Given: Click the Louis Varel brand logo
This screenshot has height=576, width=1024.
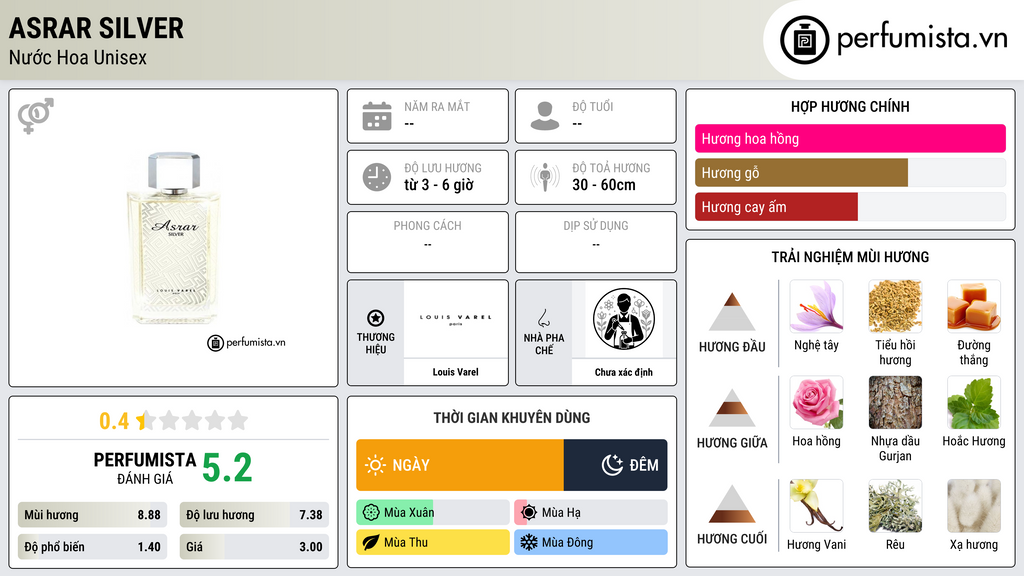Looking at the screenshot, I should coord(455,319).
